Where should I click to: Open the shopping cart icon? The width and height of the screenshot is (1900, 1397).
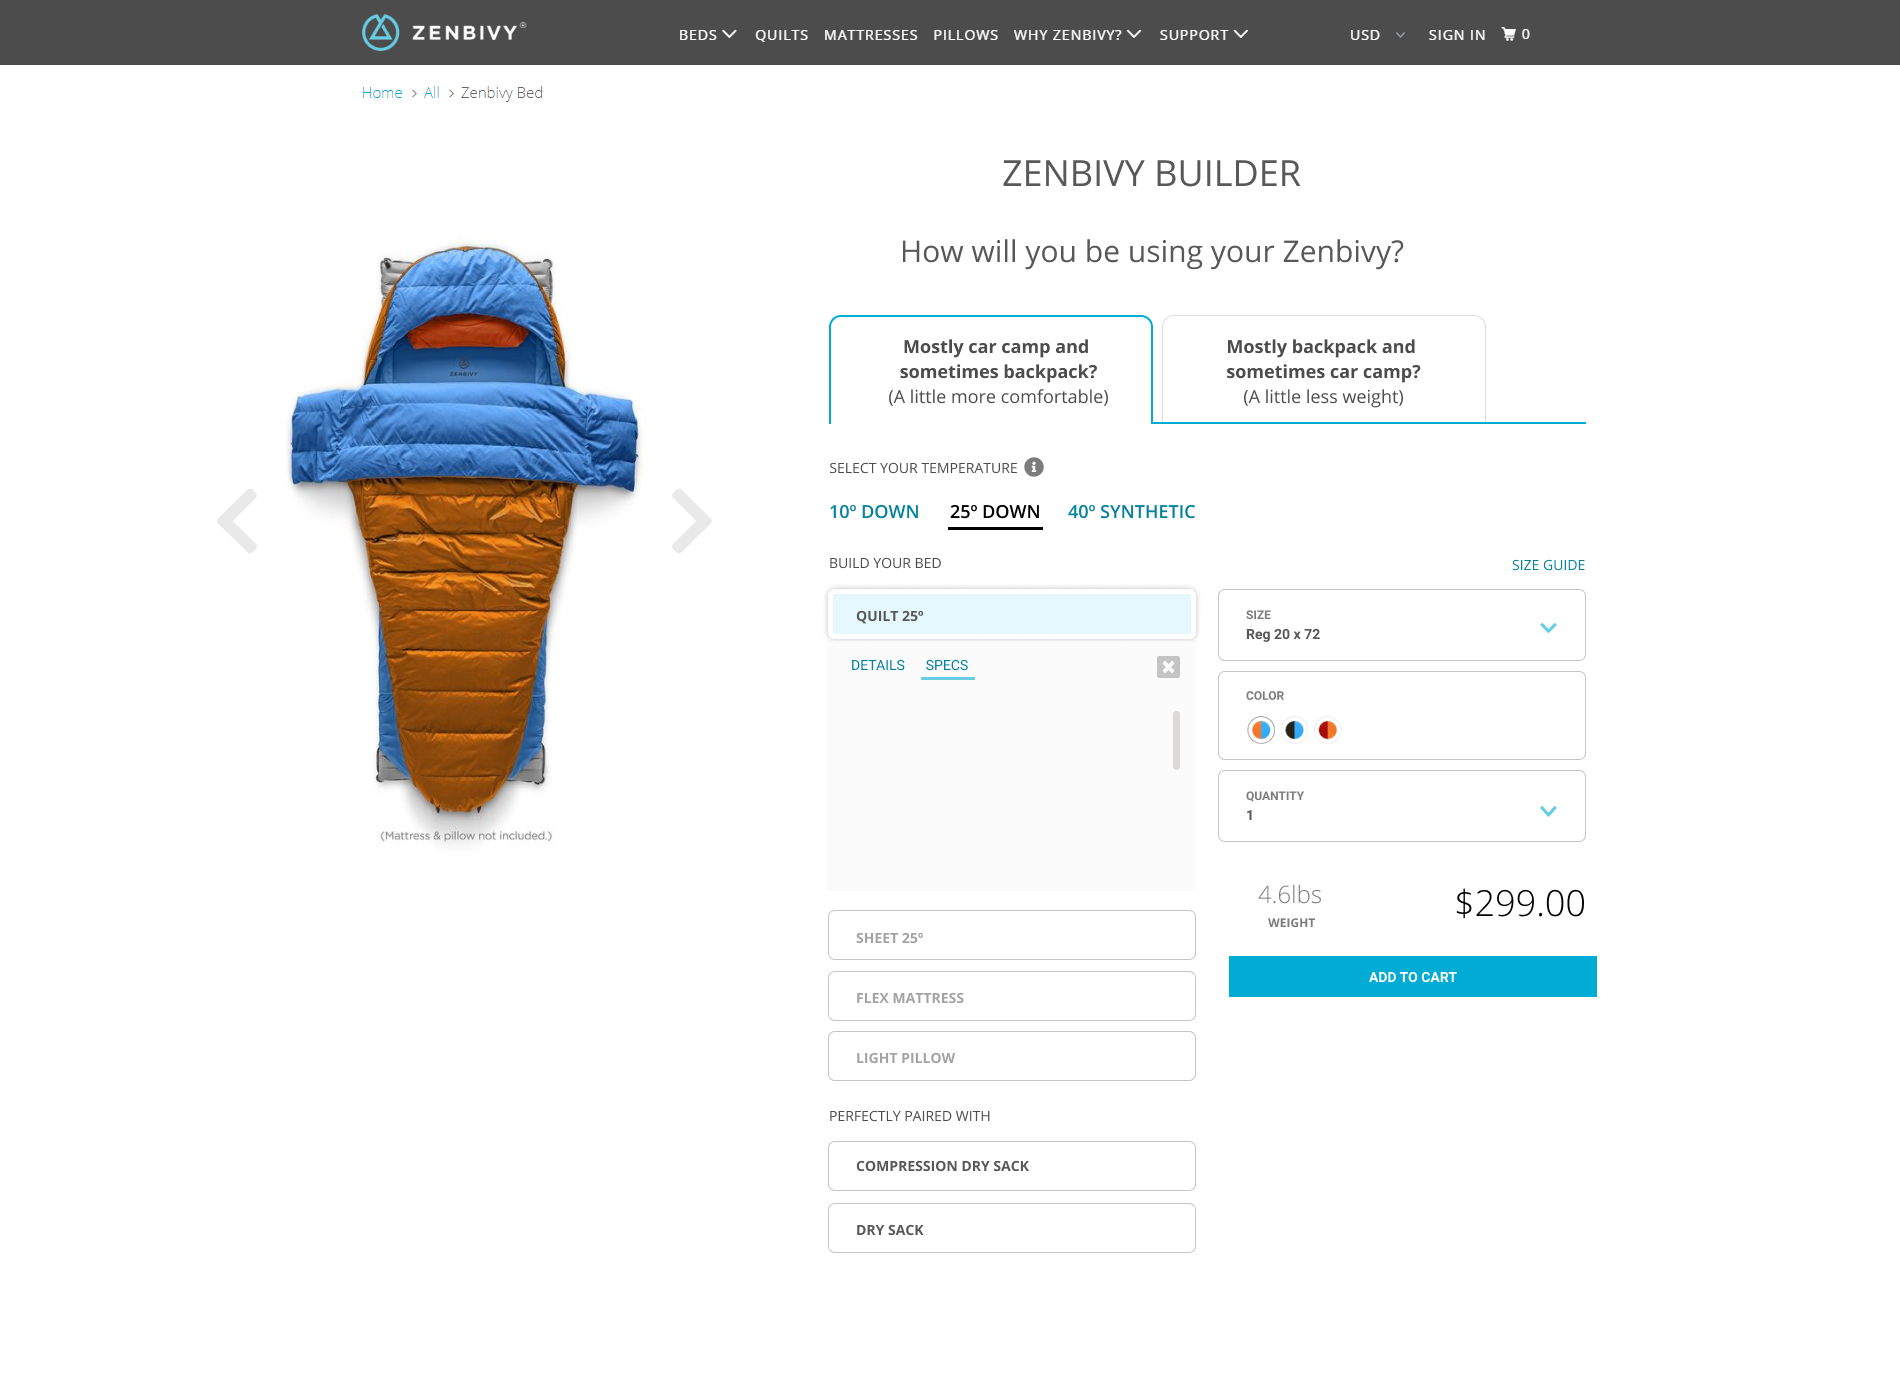coord(1508,34)
